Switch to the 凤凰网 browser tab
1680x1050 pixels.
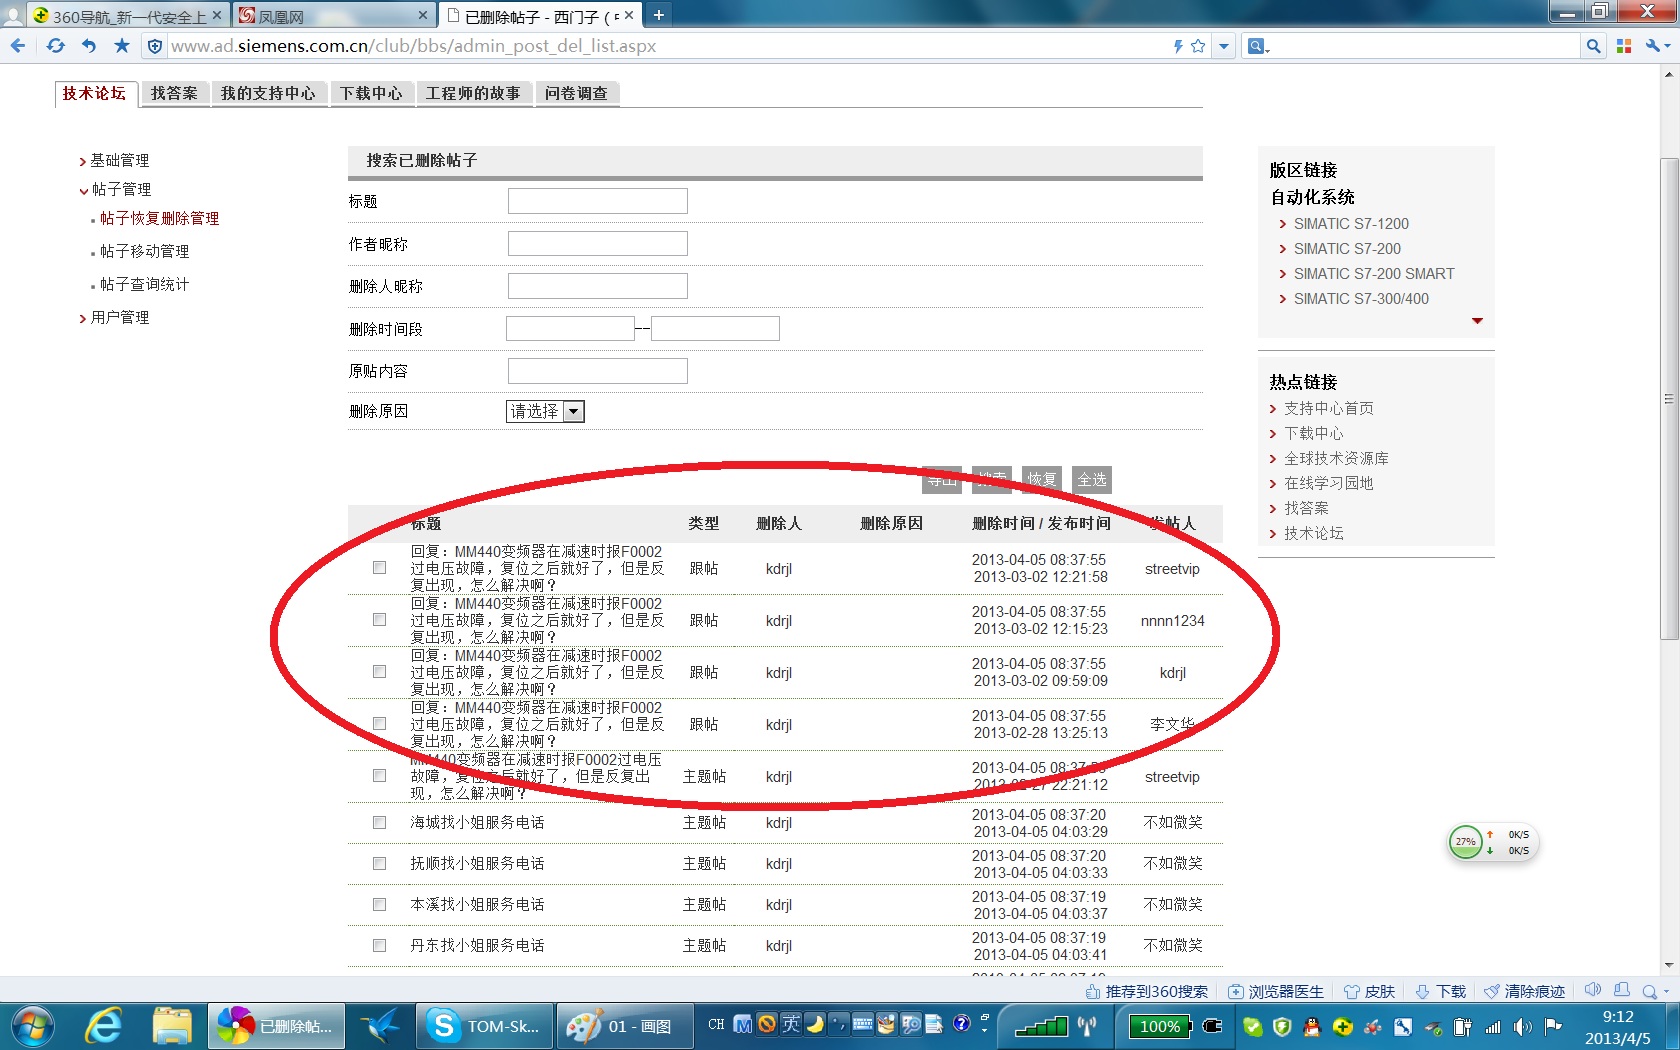coord(333,16)
